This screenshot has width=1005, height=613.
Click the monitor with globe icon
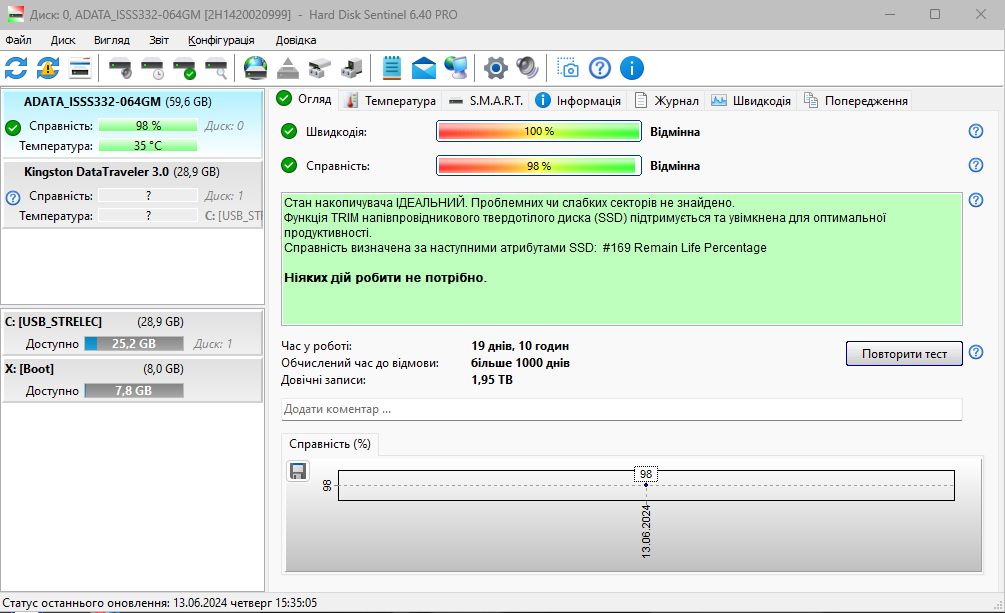pyautogui.click(x=456, y=68)
